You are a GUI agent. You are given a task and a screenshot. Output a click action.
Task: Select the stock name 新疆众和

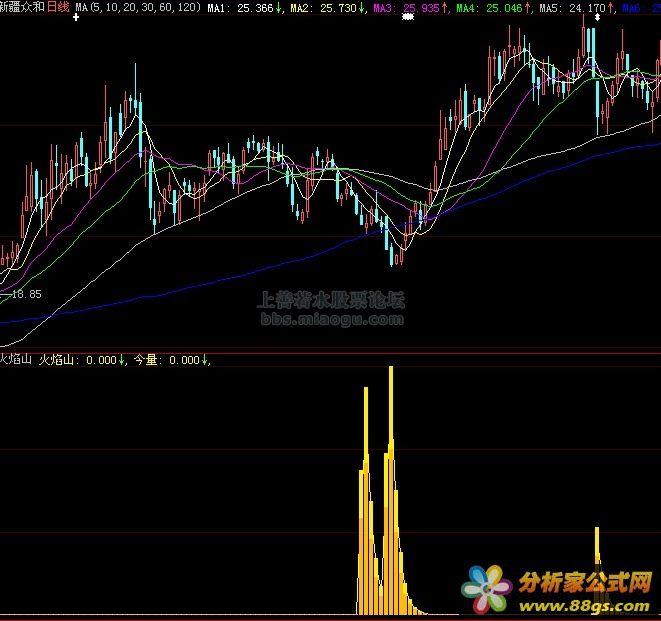coord(22,7)
